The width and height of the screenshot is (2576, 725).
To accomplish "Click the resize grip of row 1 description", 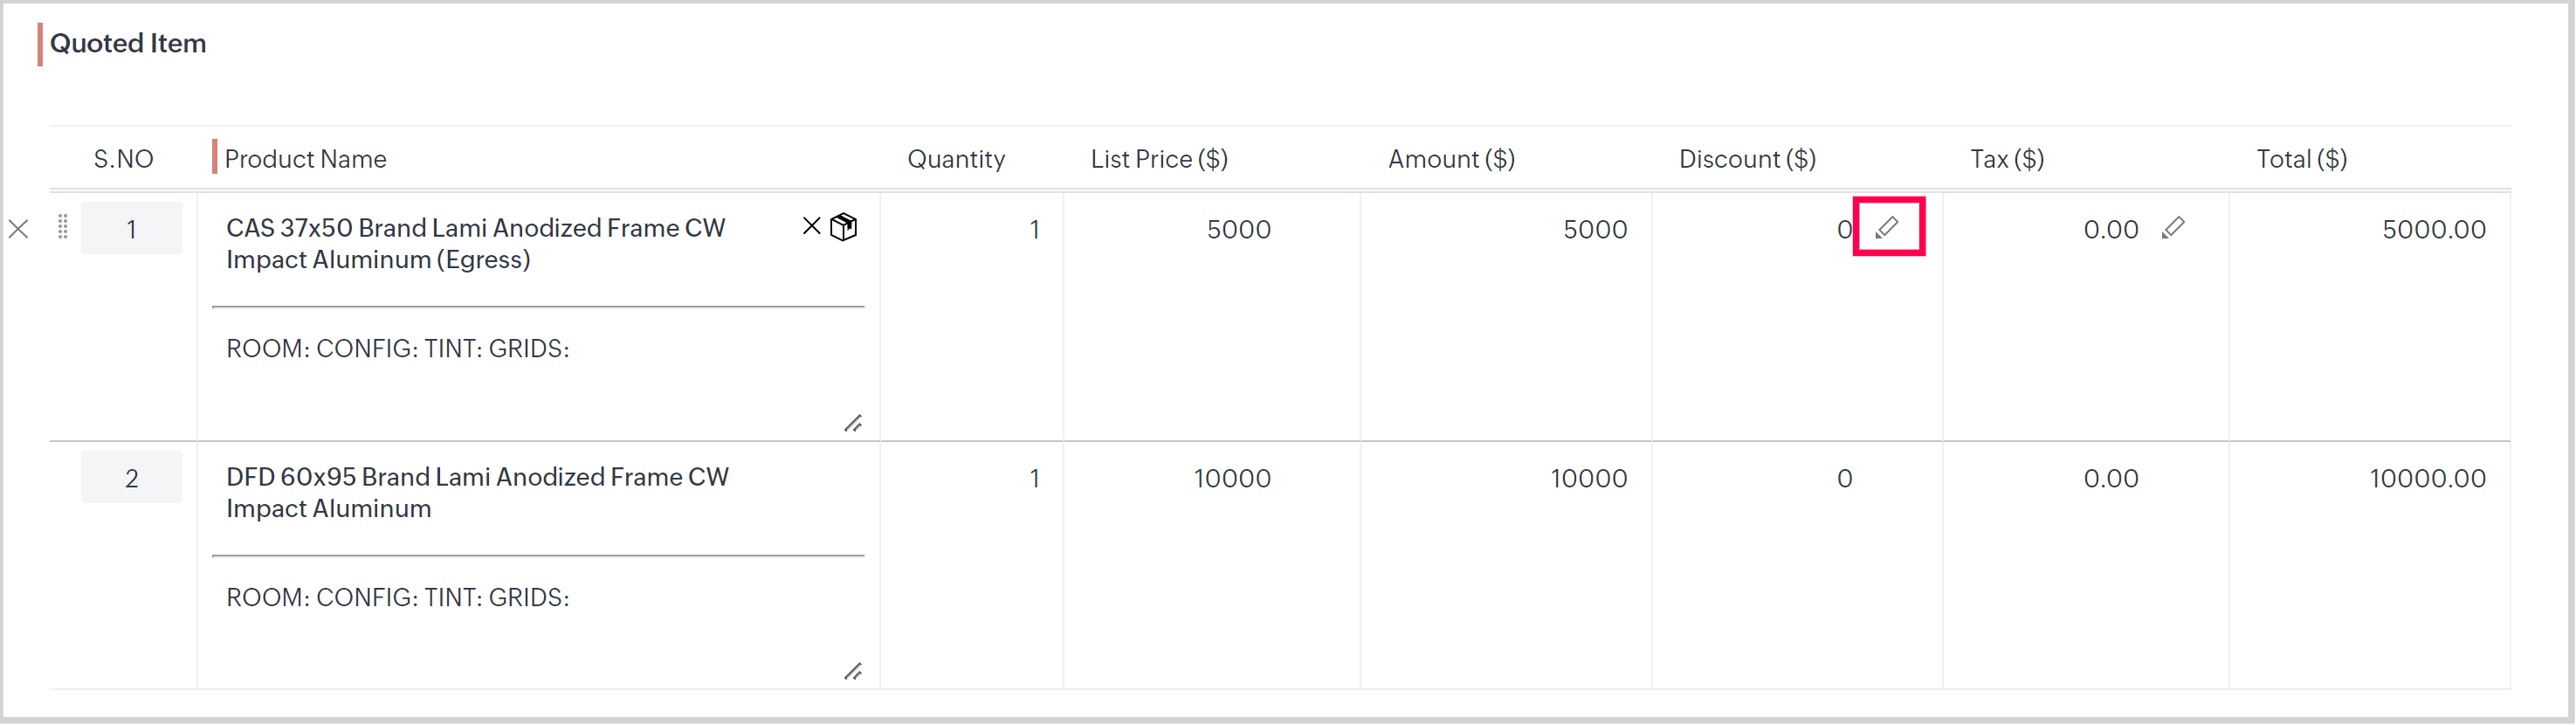I will tap(853, 424).
